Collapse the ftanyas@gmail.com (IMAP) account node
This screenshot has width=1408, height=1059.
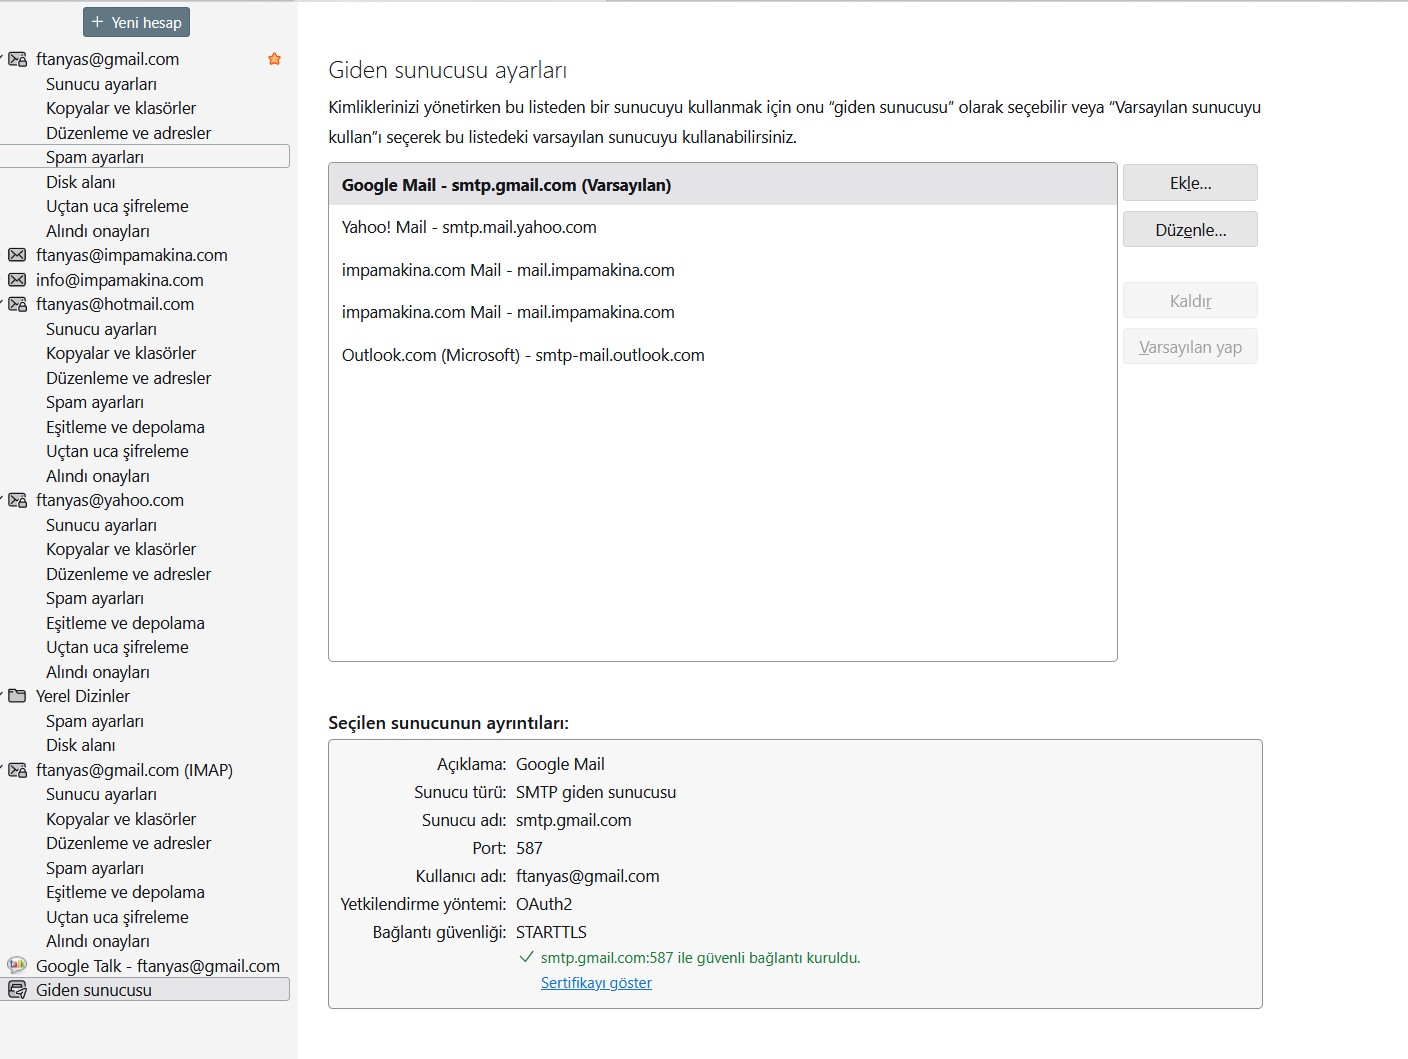(3, 770)
